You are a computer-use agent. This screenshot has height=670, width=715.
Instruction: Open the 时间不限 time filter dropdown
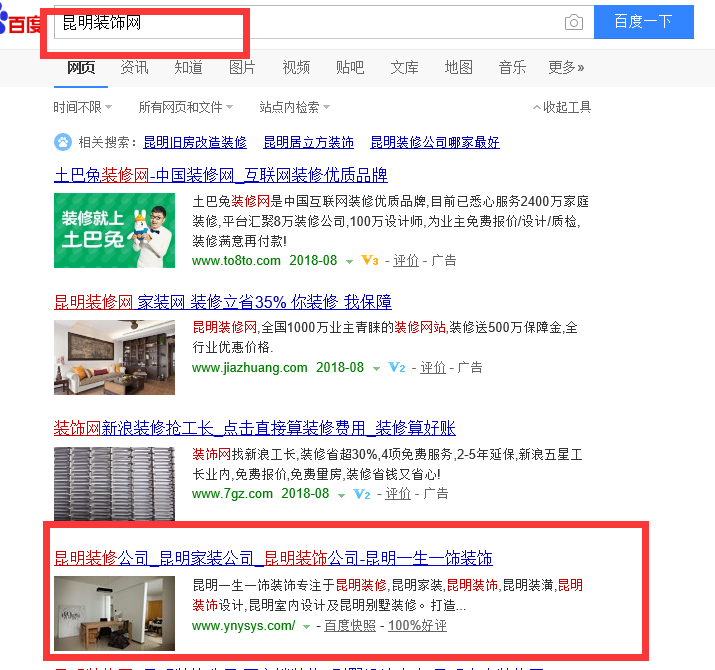[83, 107]
